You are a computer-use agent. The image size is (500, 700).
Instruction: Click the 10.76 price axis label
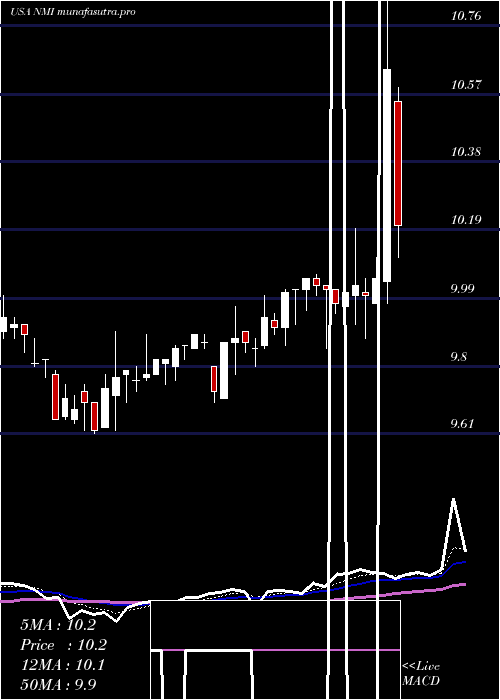(466, 16)
